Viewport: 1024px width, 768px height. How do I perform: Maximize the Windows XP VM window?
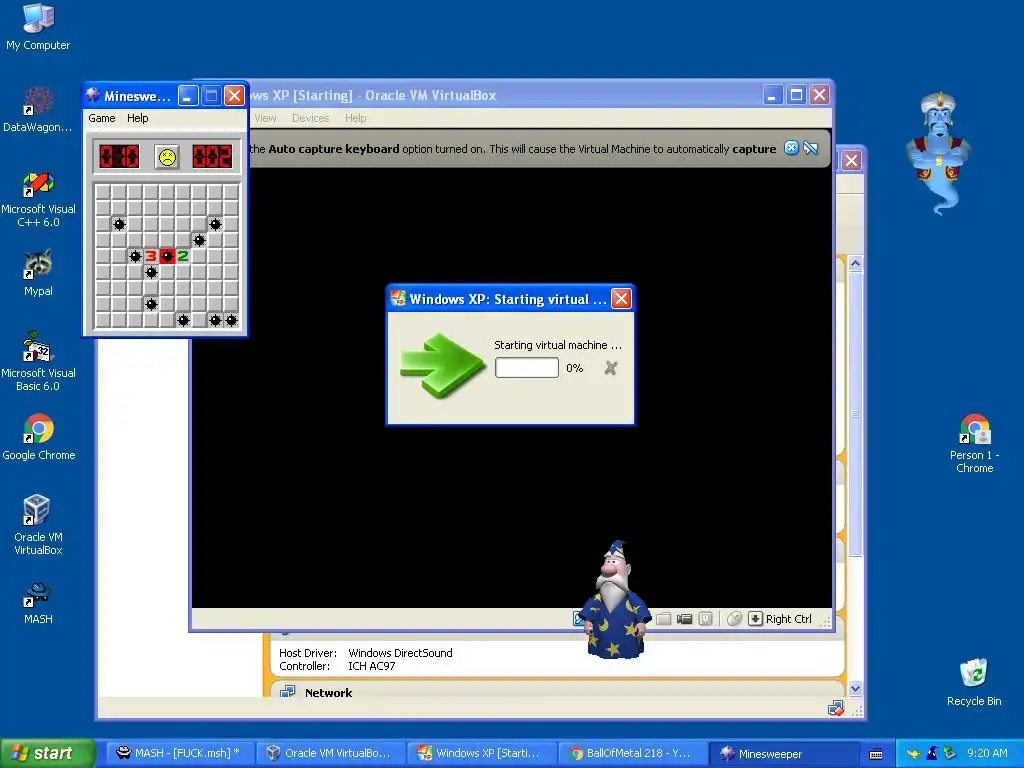[x=796, y=95]
